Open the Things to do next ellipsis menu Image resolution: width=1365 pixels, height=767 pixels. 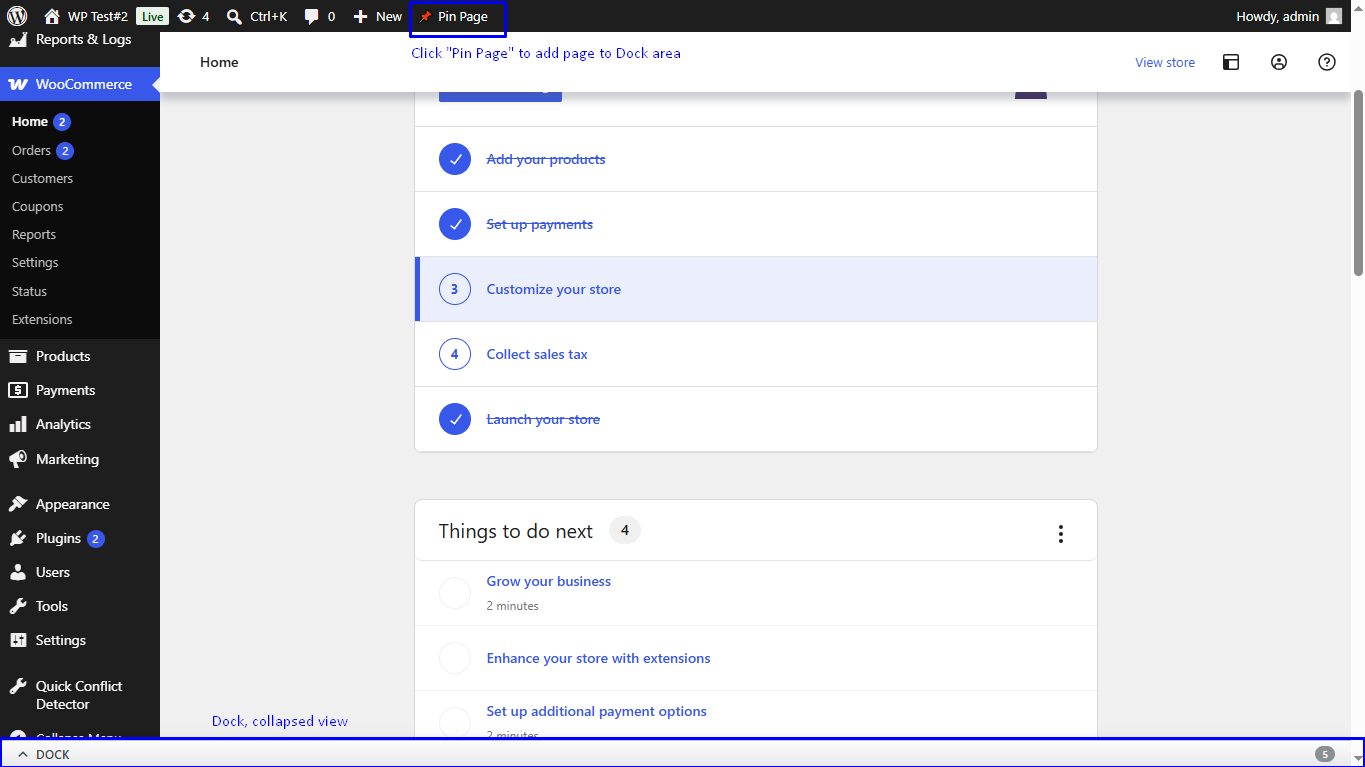click(1061, 534)
